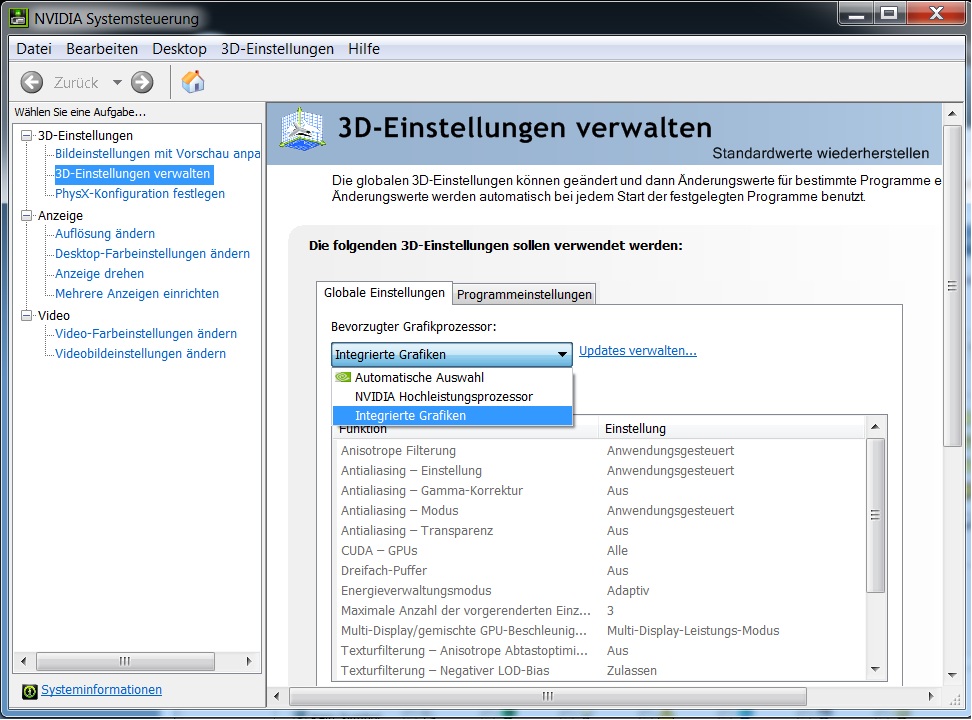972x720 pixels.
Task: Click settings list scroll-down arrow
Action: (x=875, y=669)
